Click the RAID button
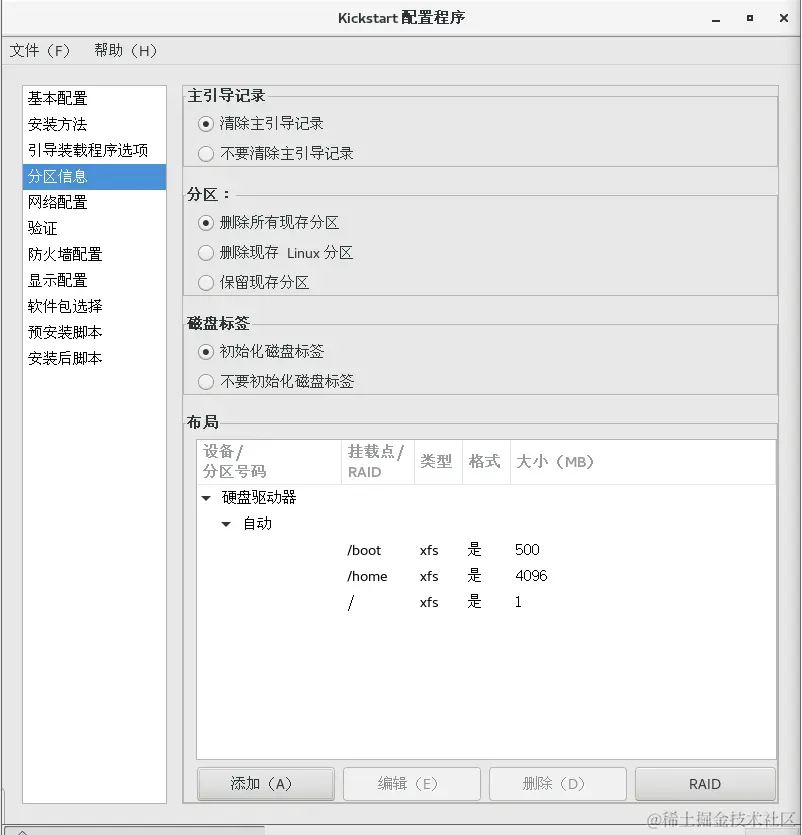The width and height of the screenshot is (802, 835). [x=705, y=784]
